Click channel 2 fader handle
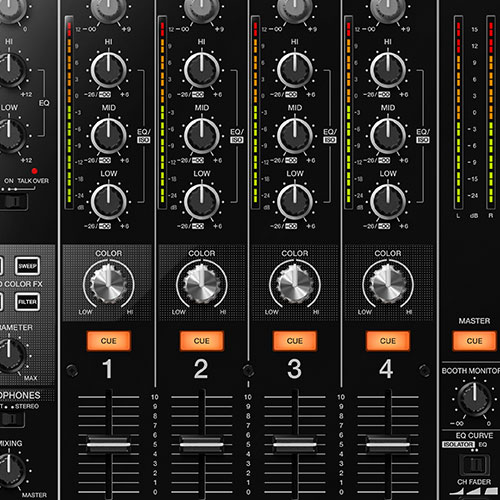The width and height of the screenshot is (500, 500). click(202, 444)
